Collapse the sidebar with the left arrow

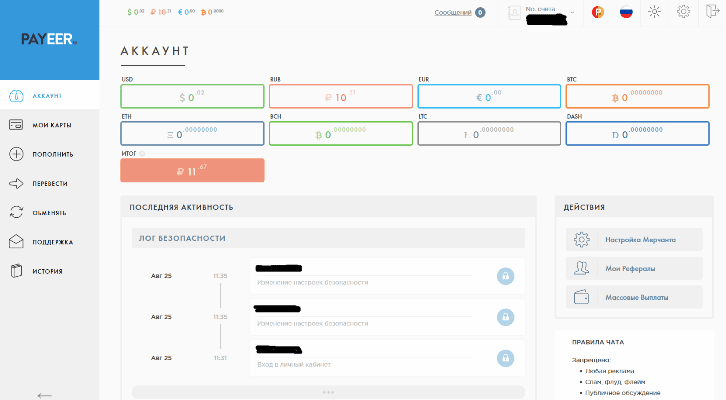point(45,395)
